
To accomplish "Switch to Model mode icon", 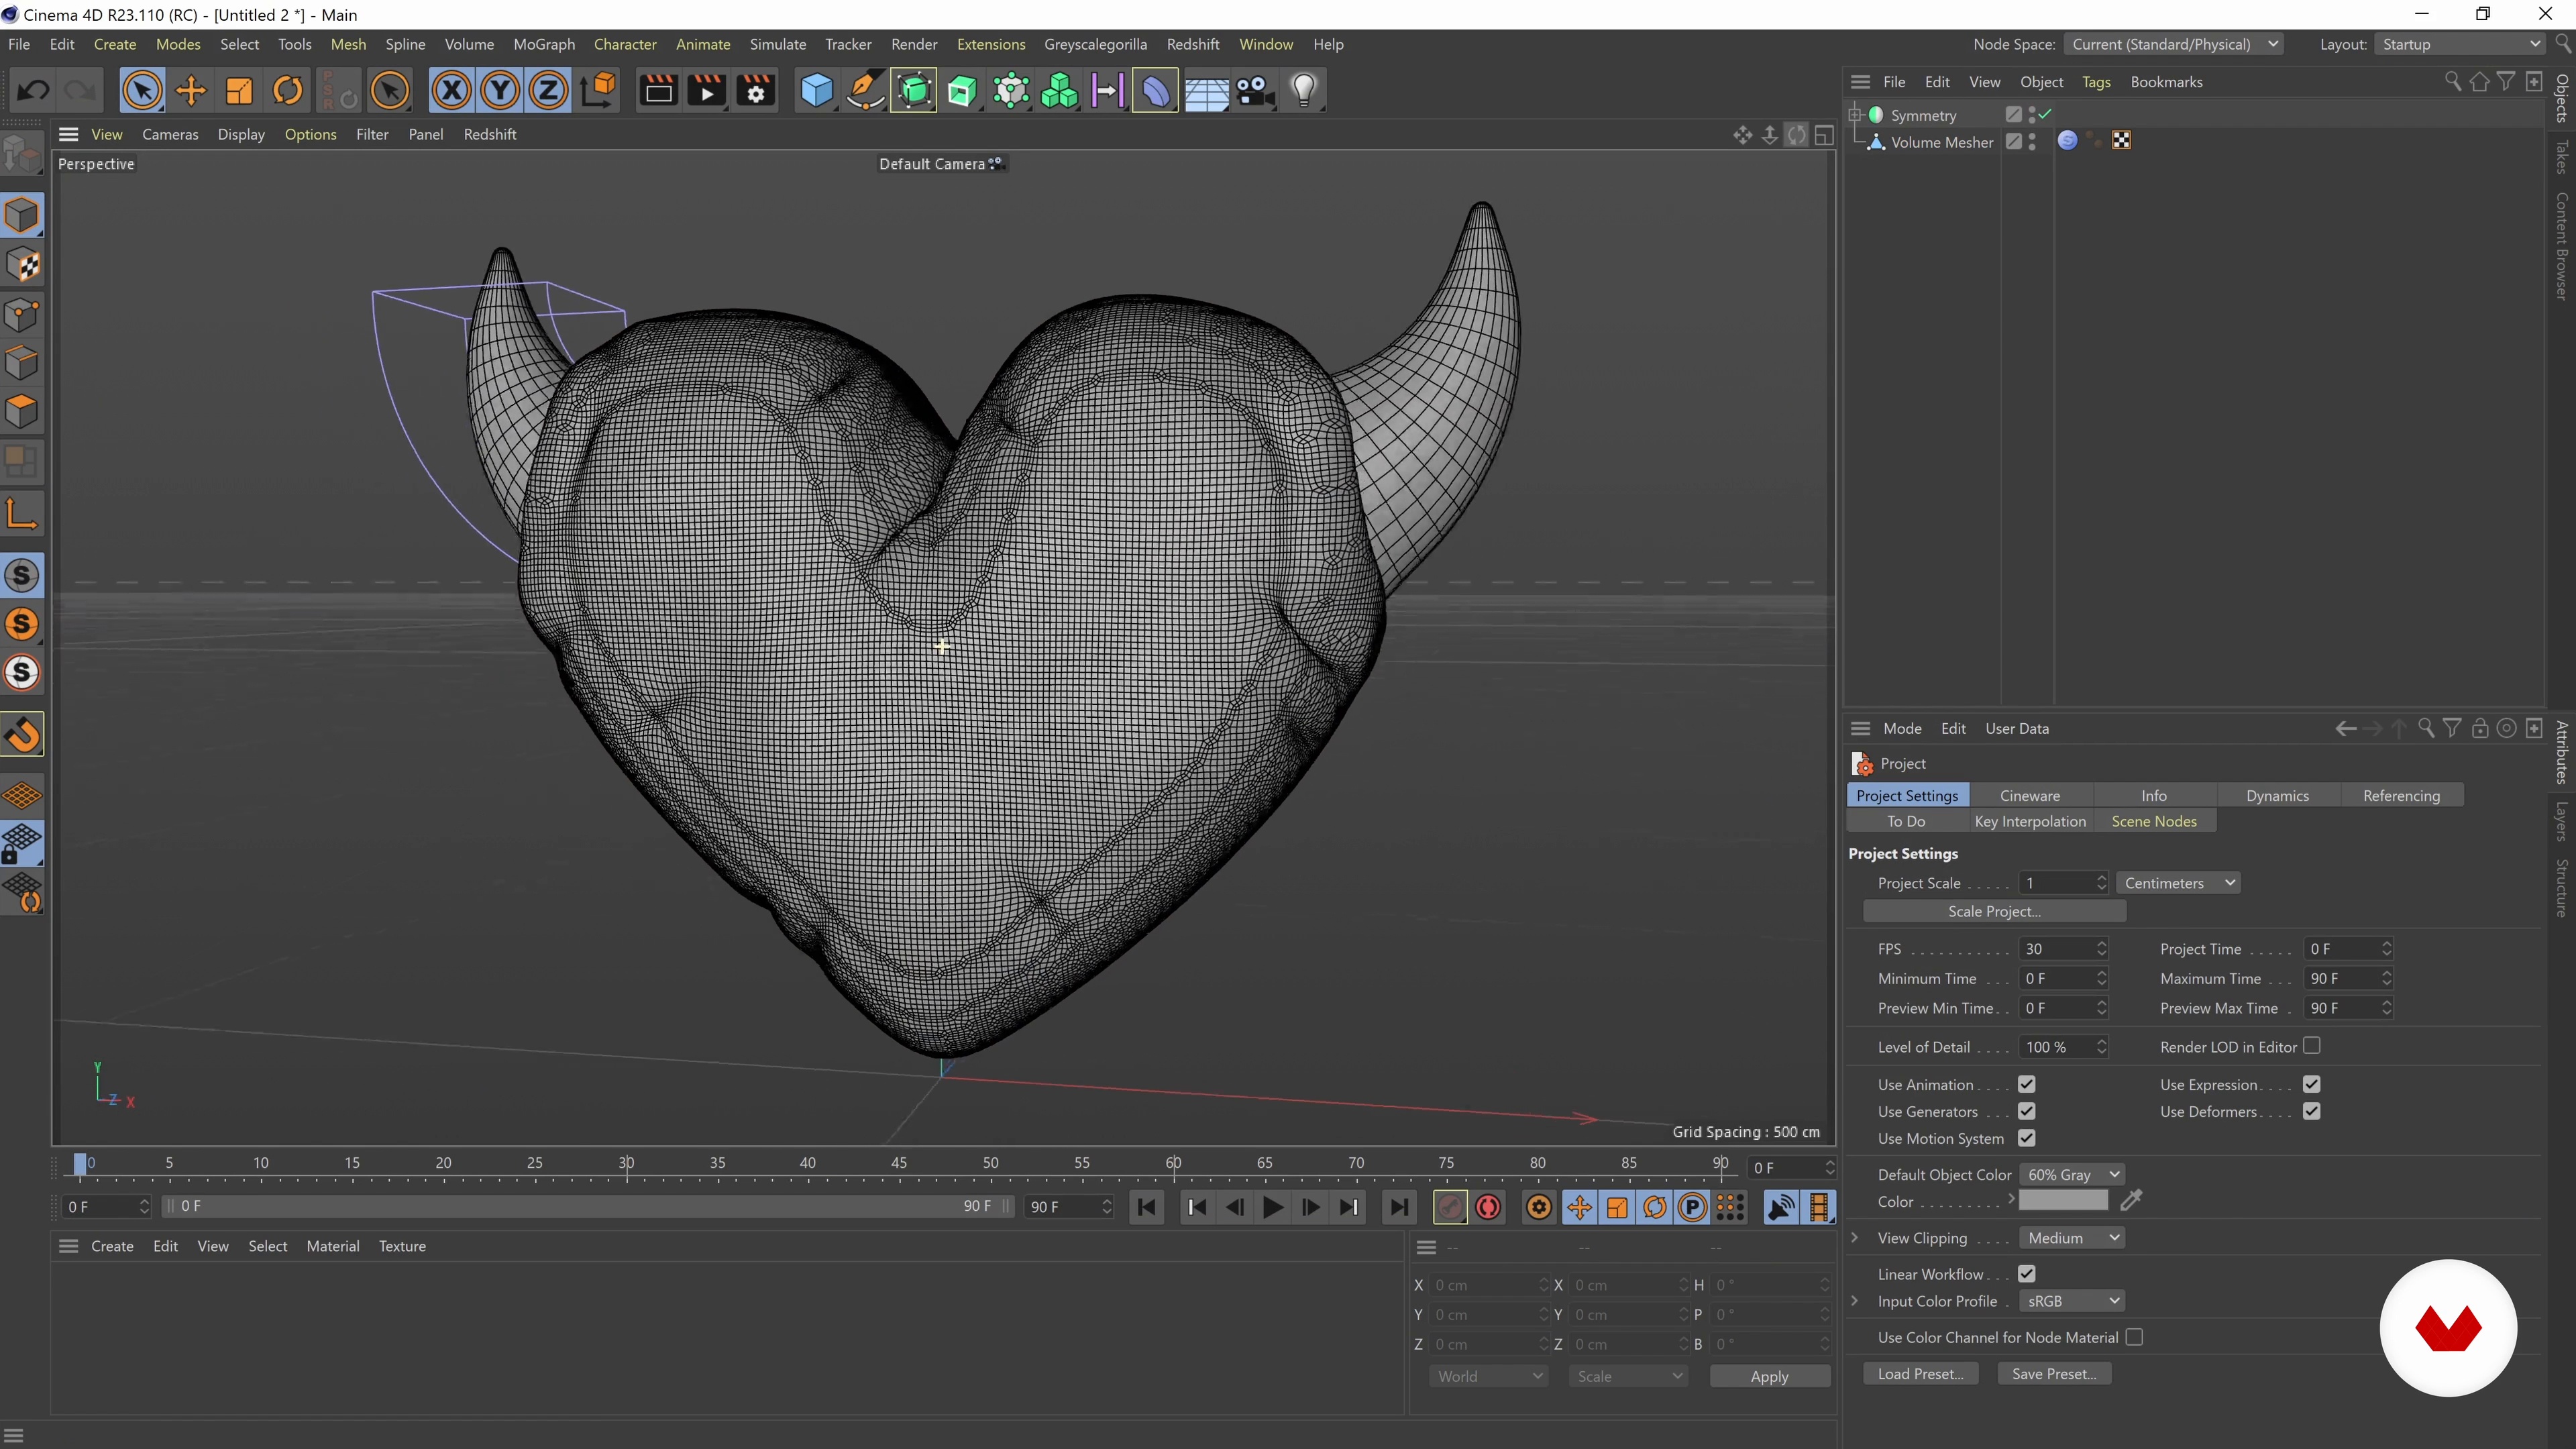I will pyautogui.click(x=22, y=215).
